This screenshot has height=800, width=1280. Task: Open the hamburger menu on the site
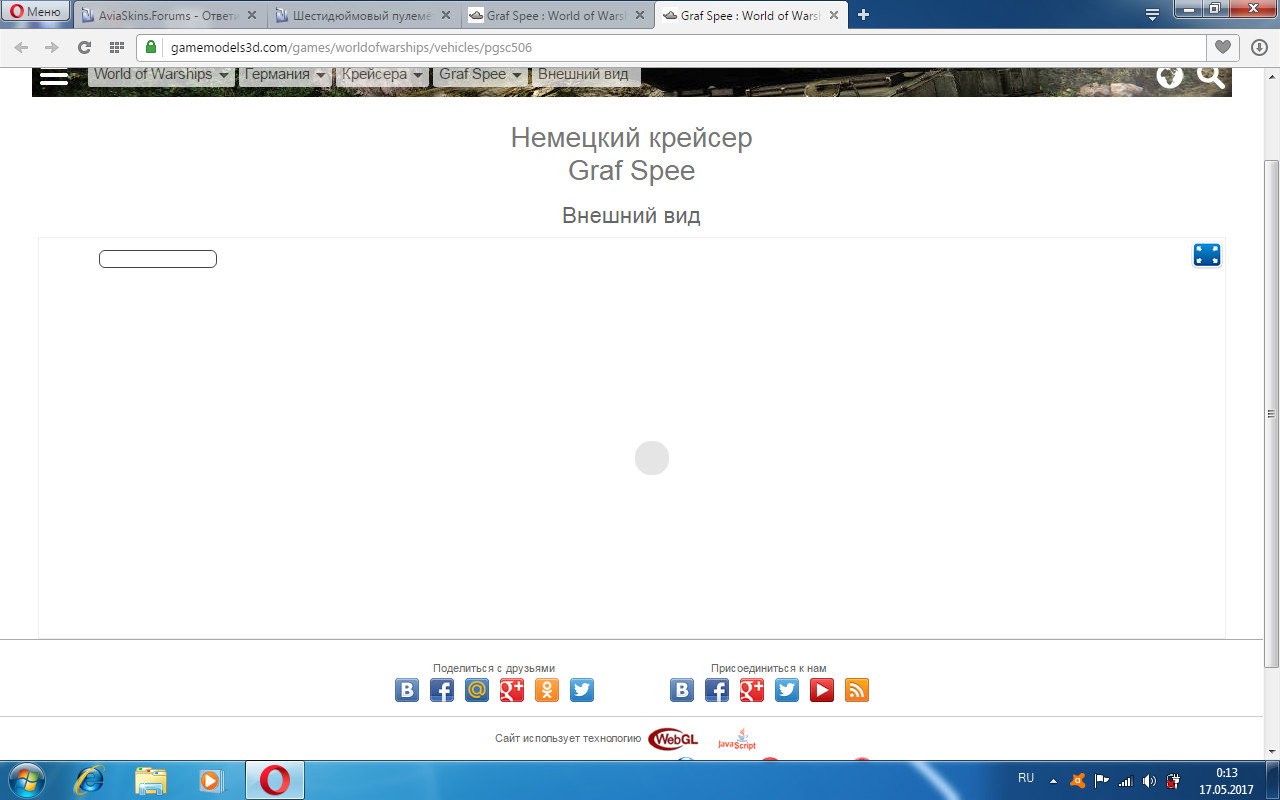(x=54, y=77)
